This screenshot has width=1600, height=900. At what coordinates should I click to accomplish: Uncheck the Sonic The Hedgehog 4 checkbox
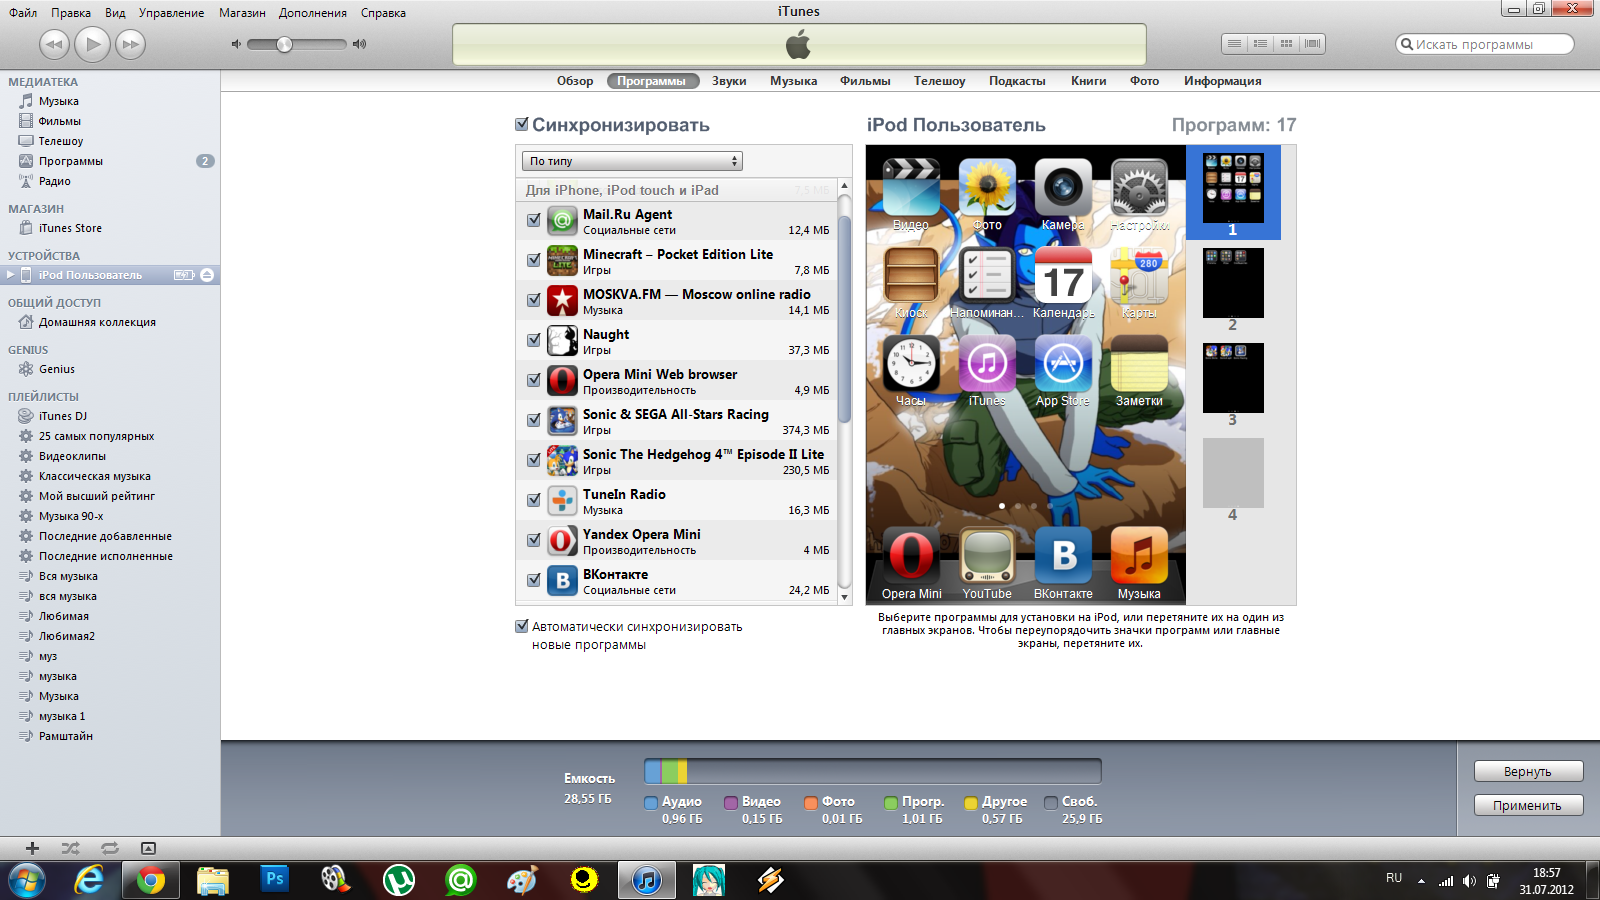[533, 460]
